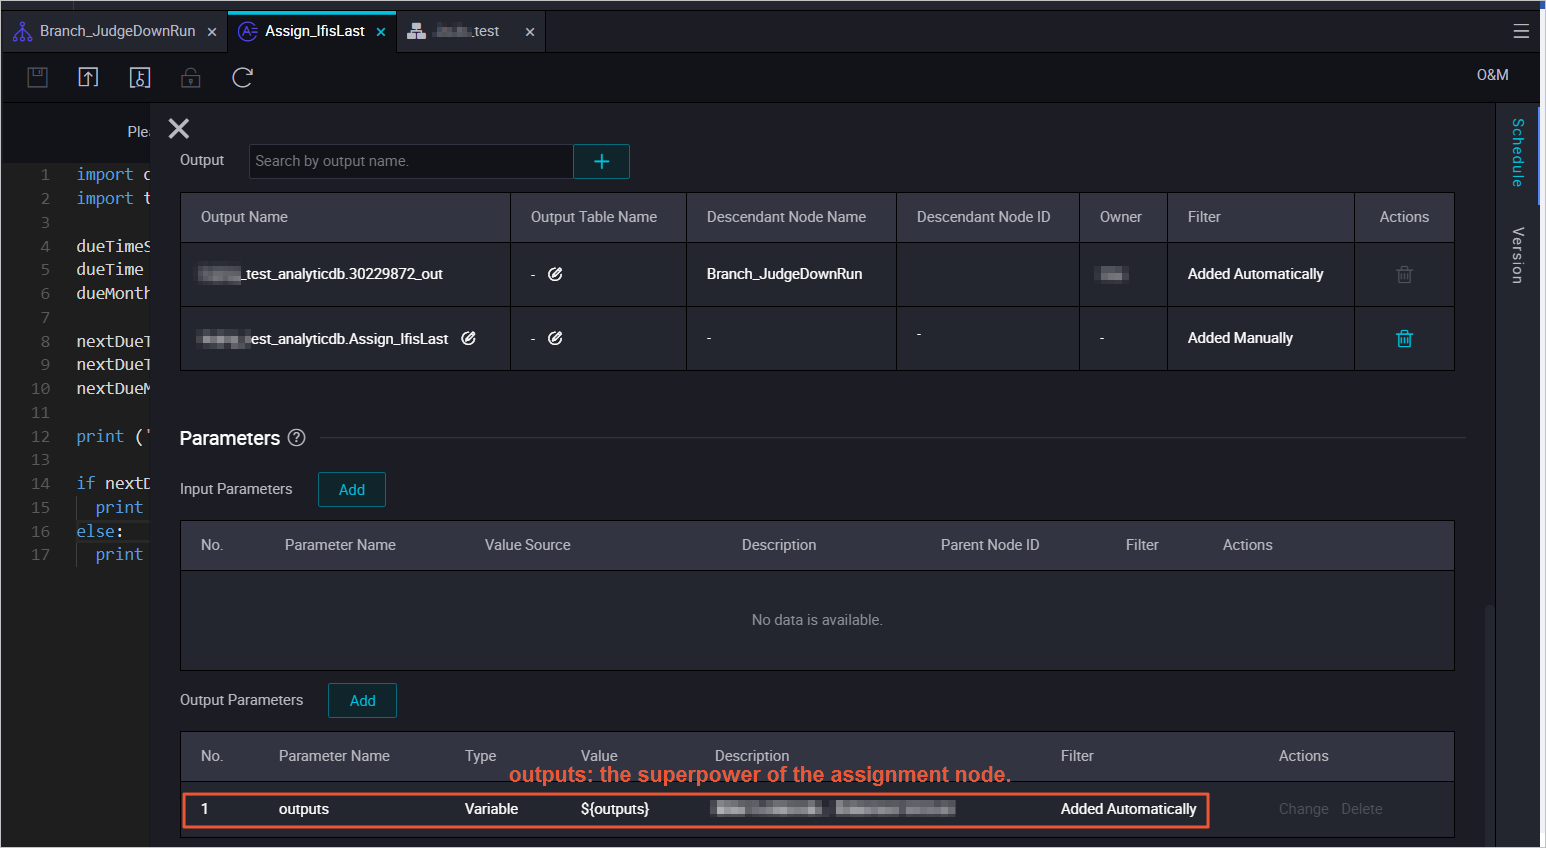Click Output Name column header
This screenshot has height=848, width=1546.
pos(244,217)
